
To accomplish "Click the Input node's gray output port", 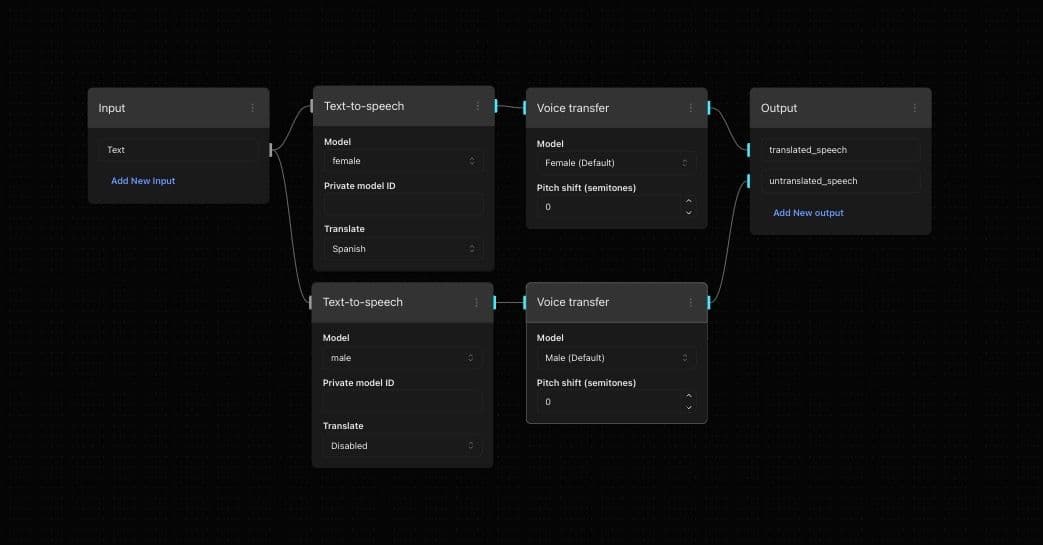I will coord(271,150).
